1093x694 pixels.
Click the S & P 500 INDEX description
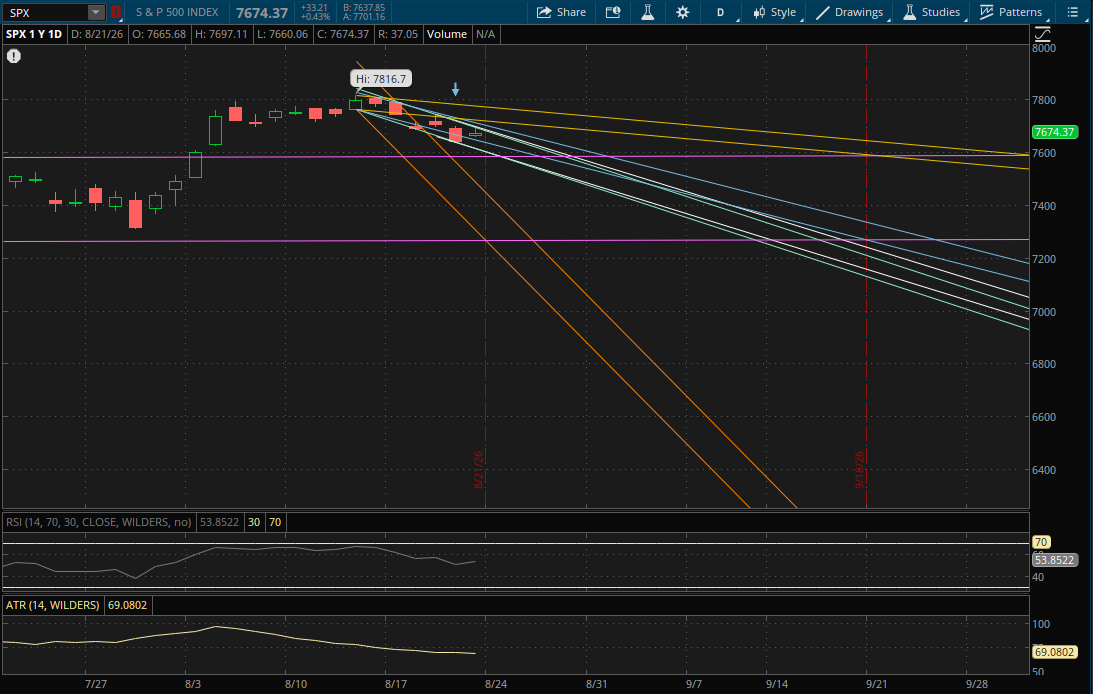[x=177, y=12]
